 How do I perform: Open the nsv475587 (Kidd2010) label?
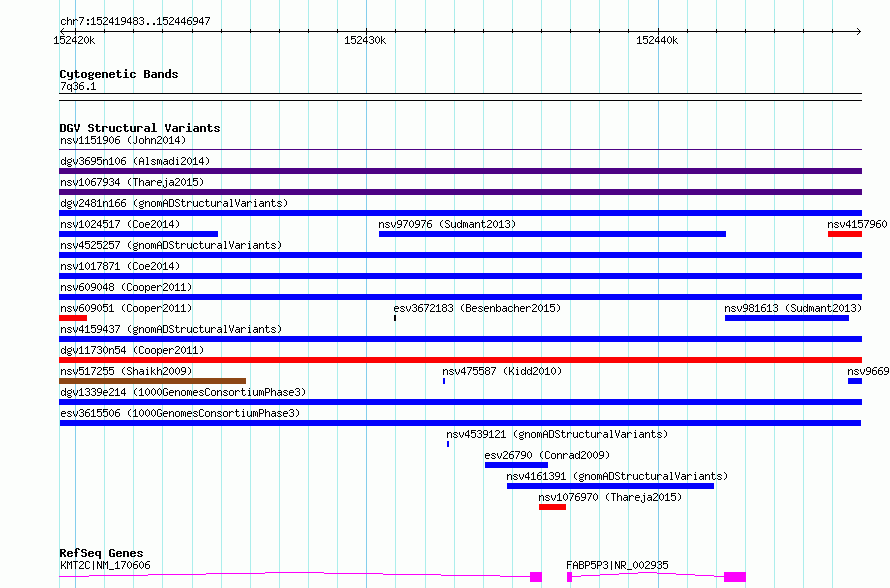point(502,371)
